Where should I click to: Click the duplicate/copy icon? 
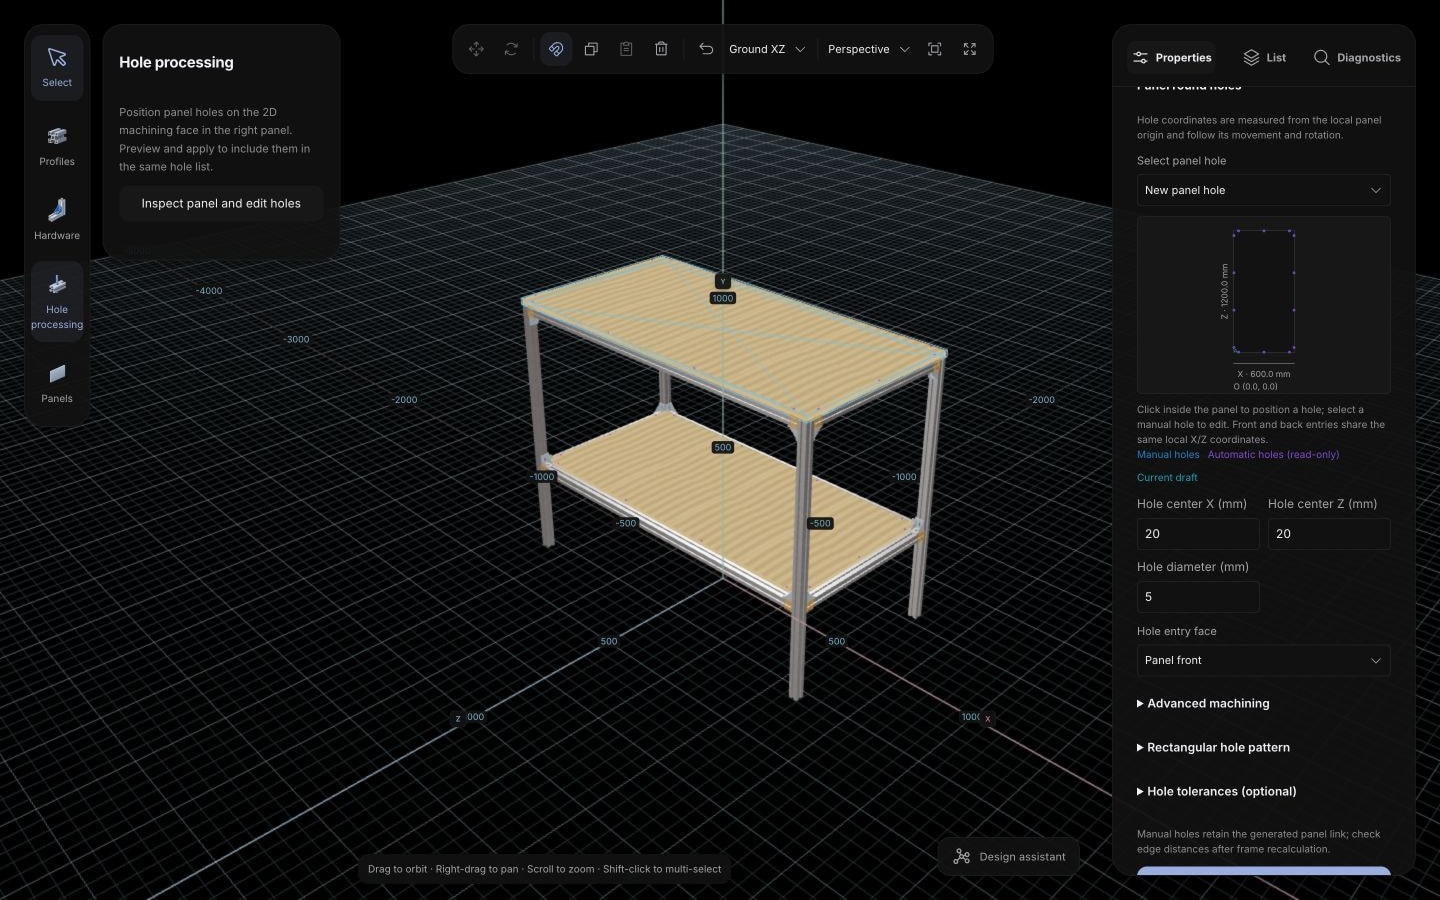[591, 49]
